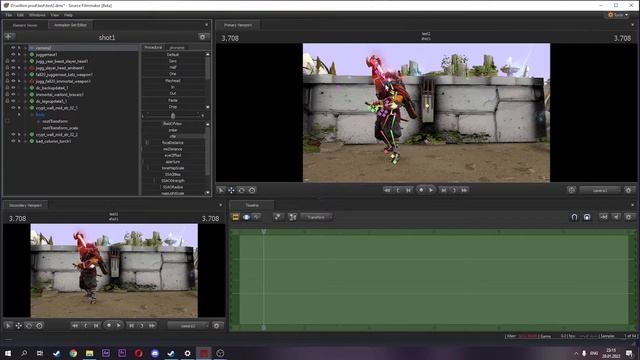Open camera dropdown in Secondary Viewport
This screenshot has height=360, width=640.
point(188,325)
